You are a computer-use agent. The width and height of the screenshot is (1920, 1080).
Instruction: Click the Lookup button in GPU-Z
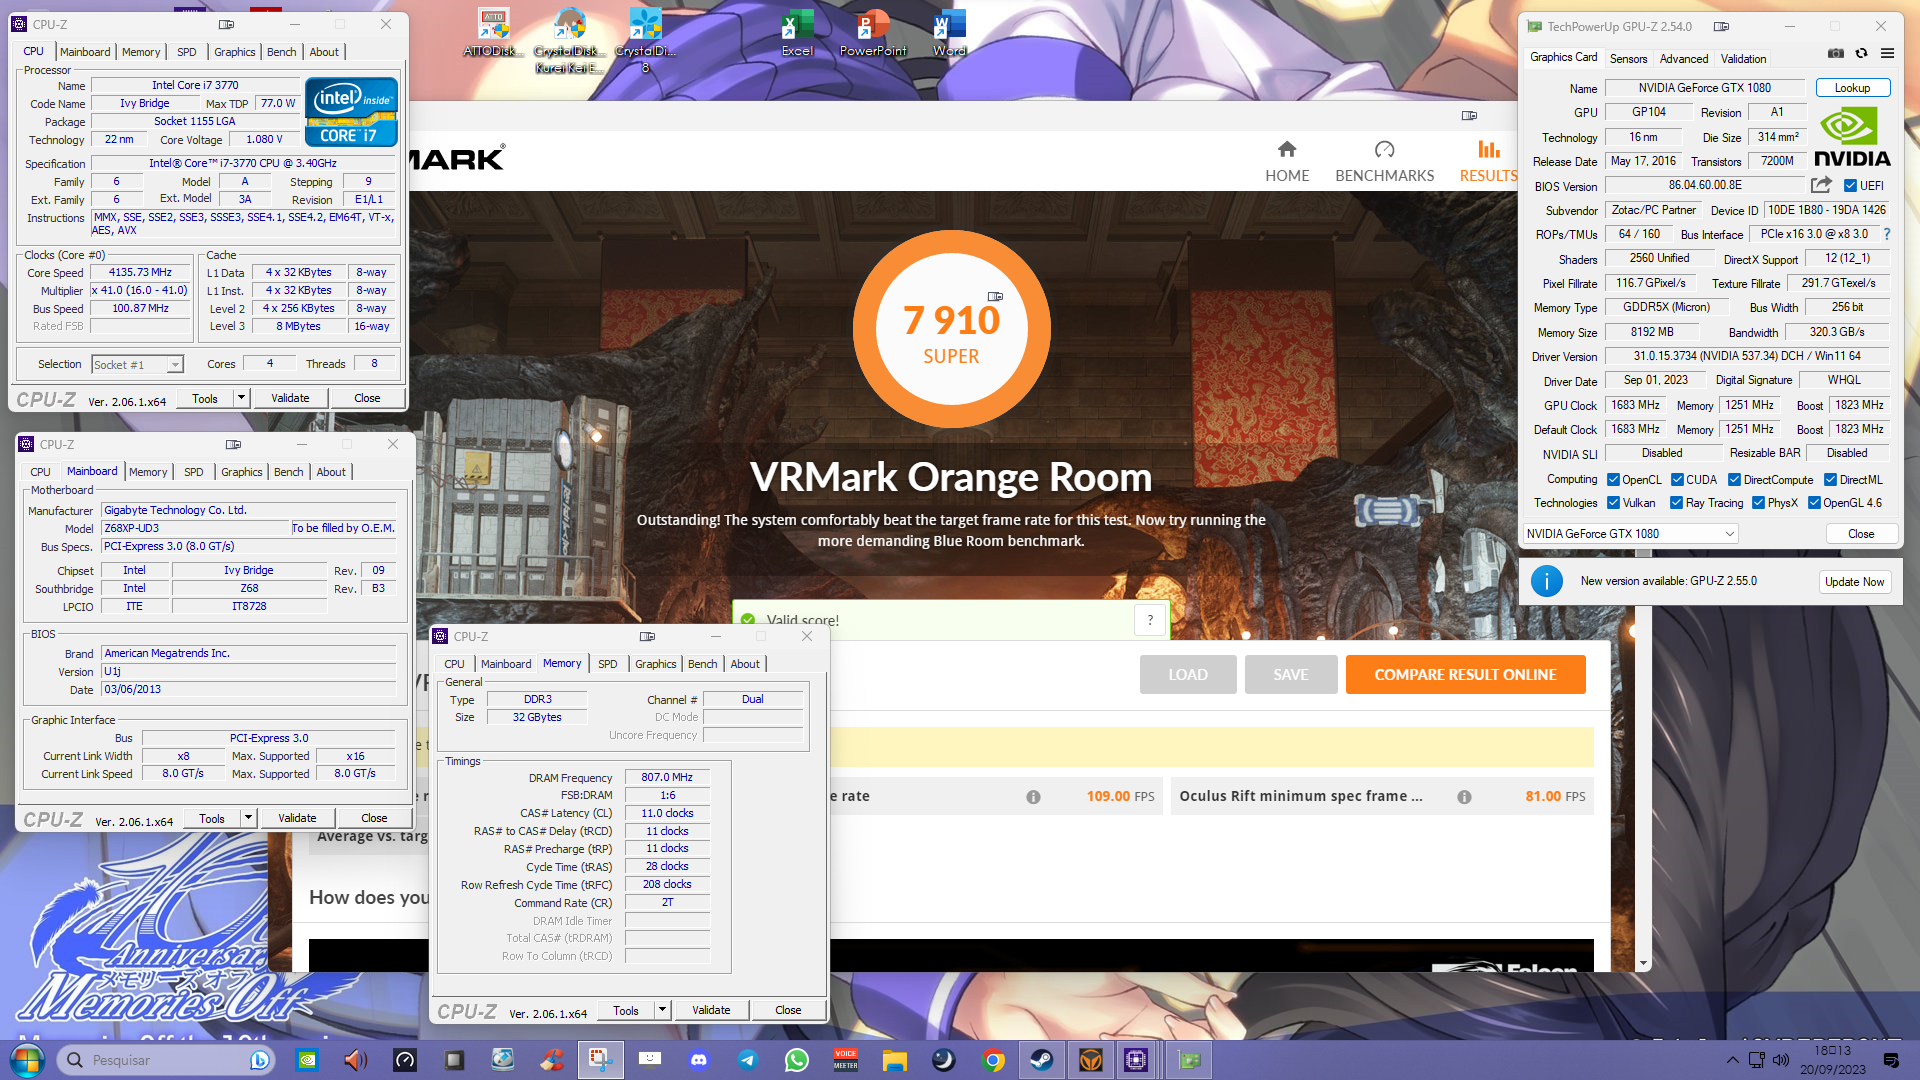pyautogui.click(x=1852, y=88)
